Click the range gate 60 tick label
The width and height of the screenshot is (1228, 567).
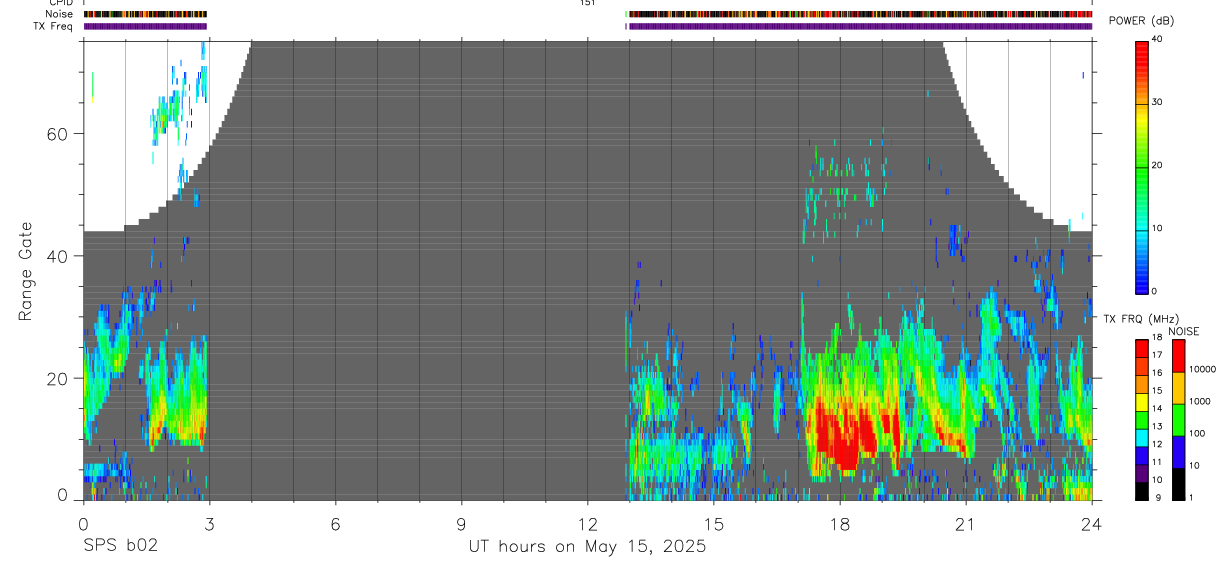coord(58,133)
